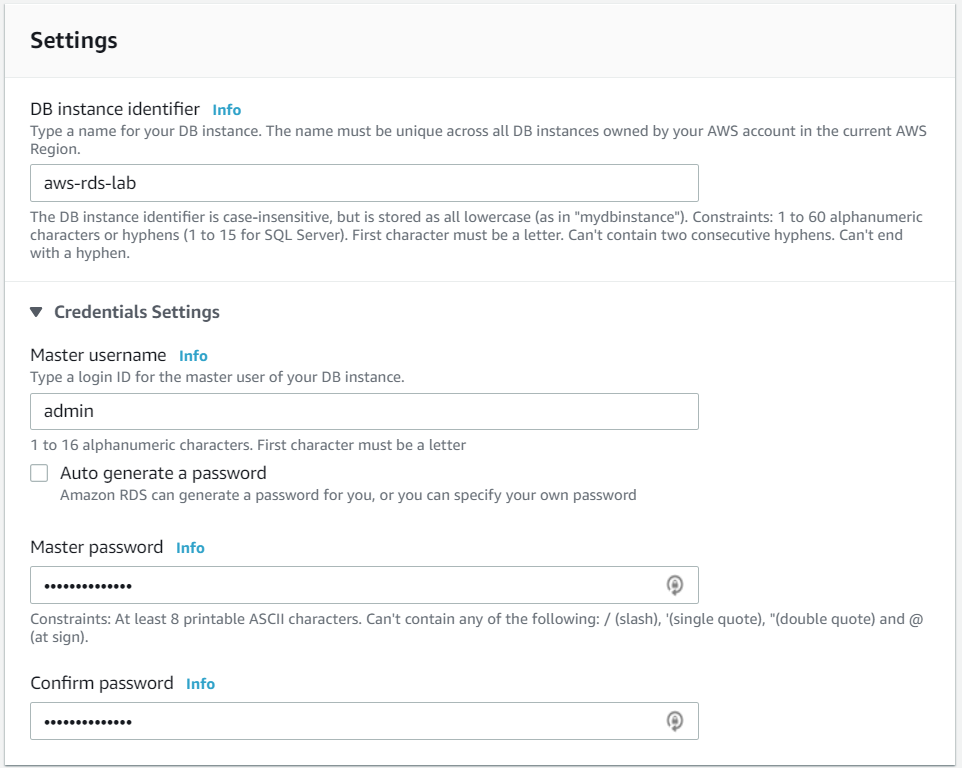
Task: Focus the DB instance identifier field 'aws-rds-lab'
Action: pyautogui.click(x=364, y=183)
